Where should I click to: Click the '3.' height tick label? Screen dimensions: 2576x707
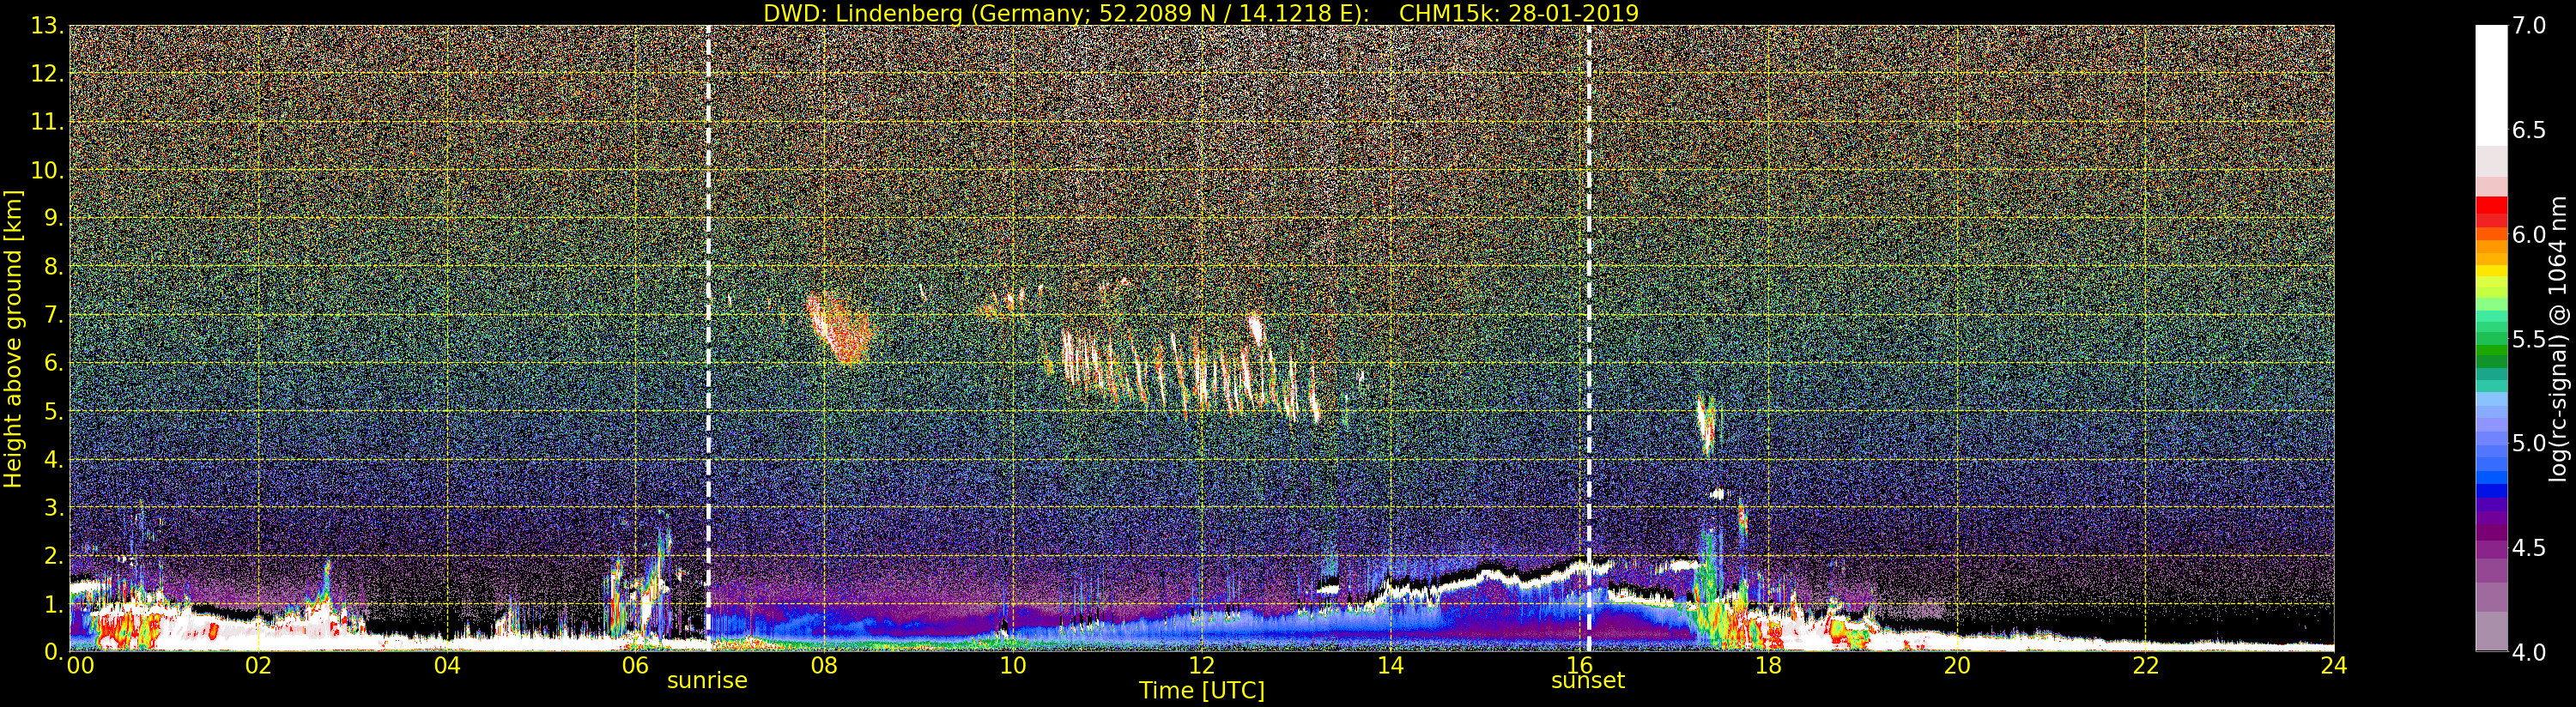[53, 507]
